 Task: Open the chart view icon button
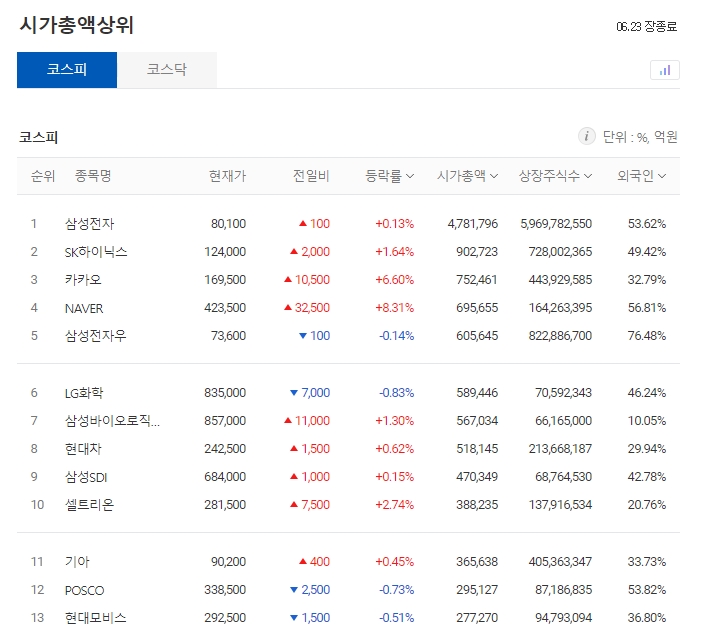tap(664, 70)
